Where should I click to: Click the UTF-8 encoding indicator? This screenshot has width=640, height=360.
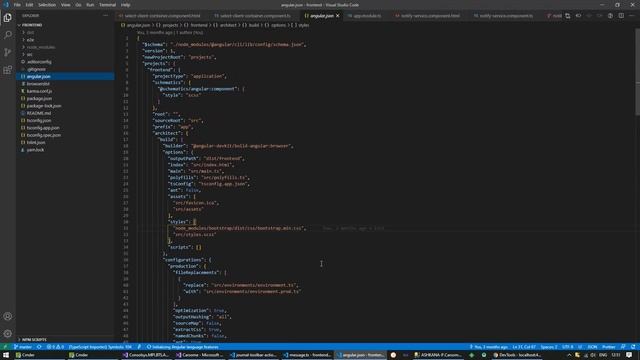pos(568,347)
